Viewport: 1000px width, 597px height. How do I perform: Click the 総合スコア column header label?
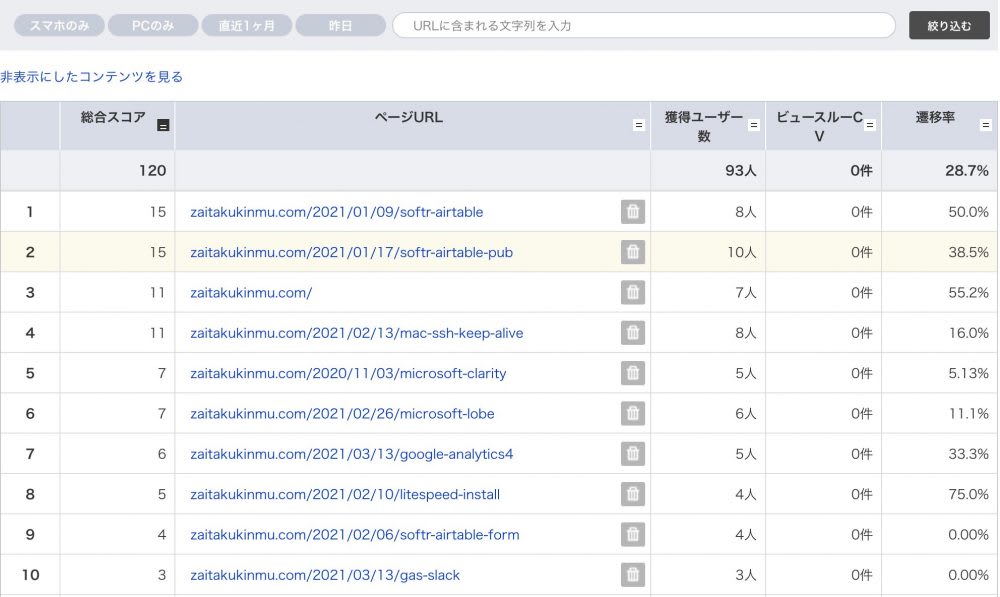pyautogui.click(x=113, y=117)
